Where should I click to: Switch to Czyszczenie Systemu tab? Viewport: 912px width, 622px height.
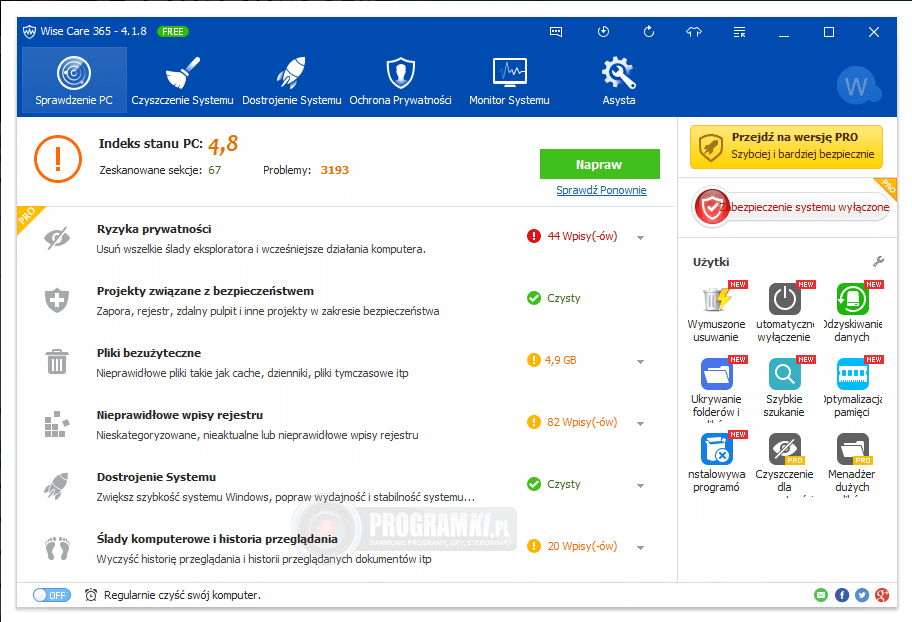click(182, 80)
